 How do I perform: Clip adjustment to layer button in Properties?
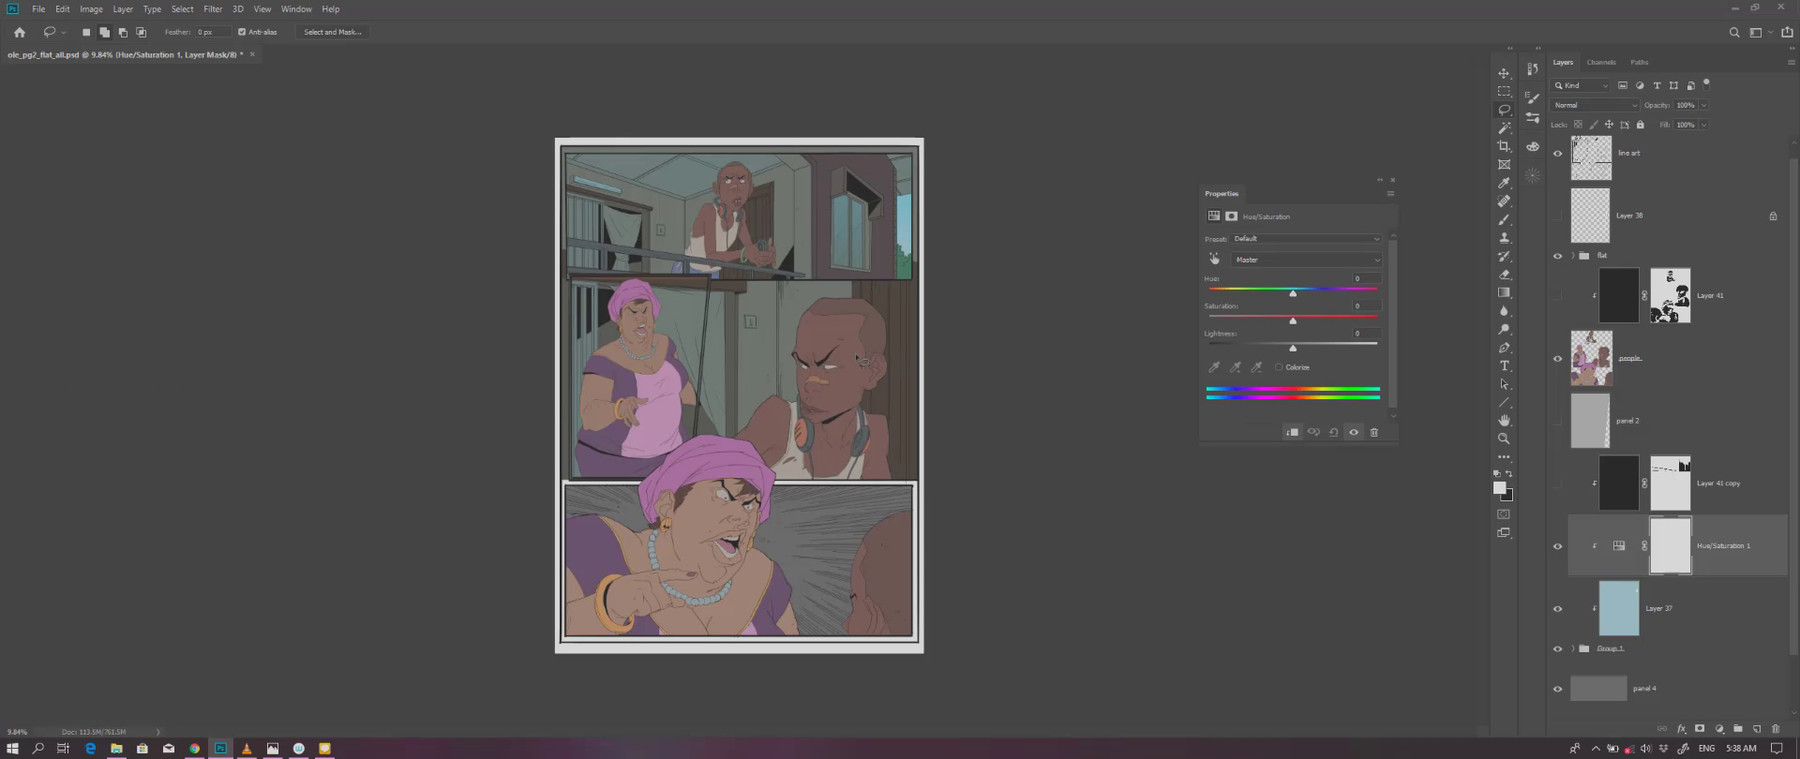point(1292,432)
